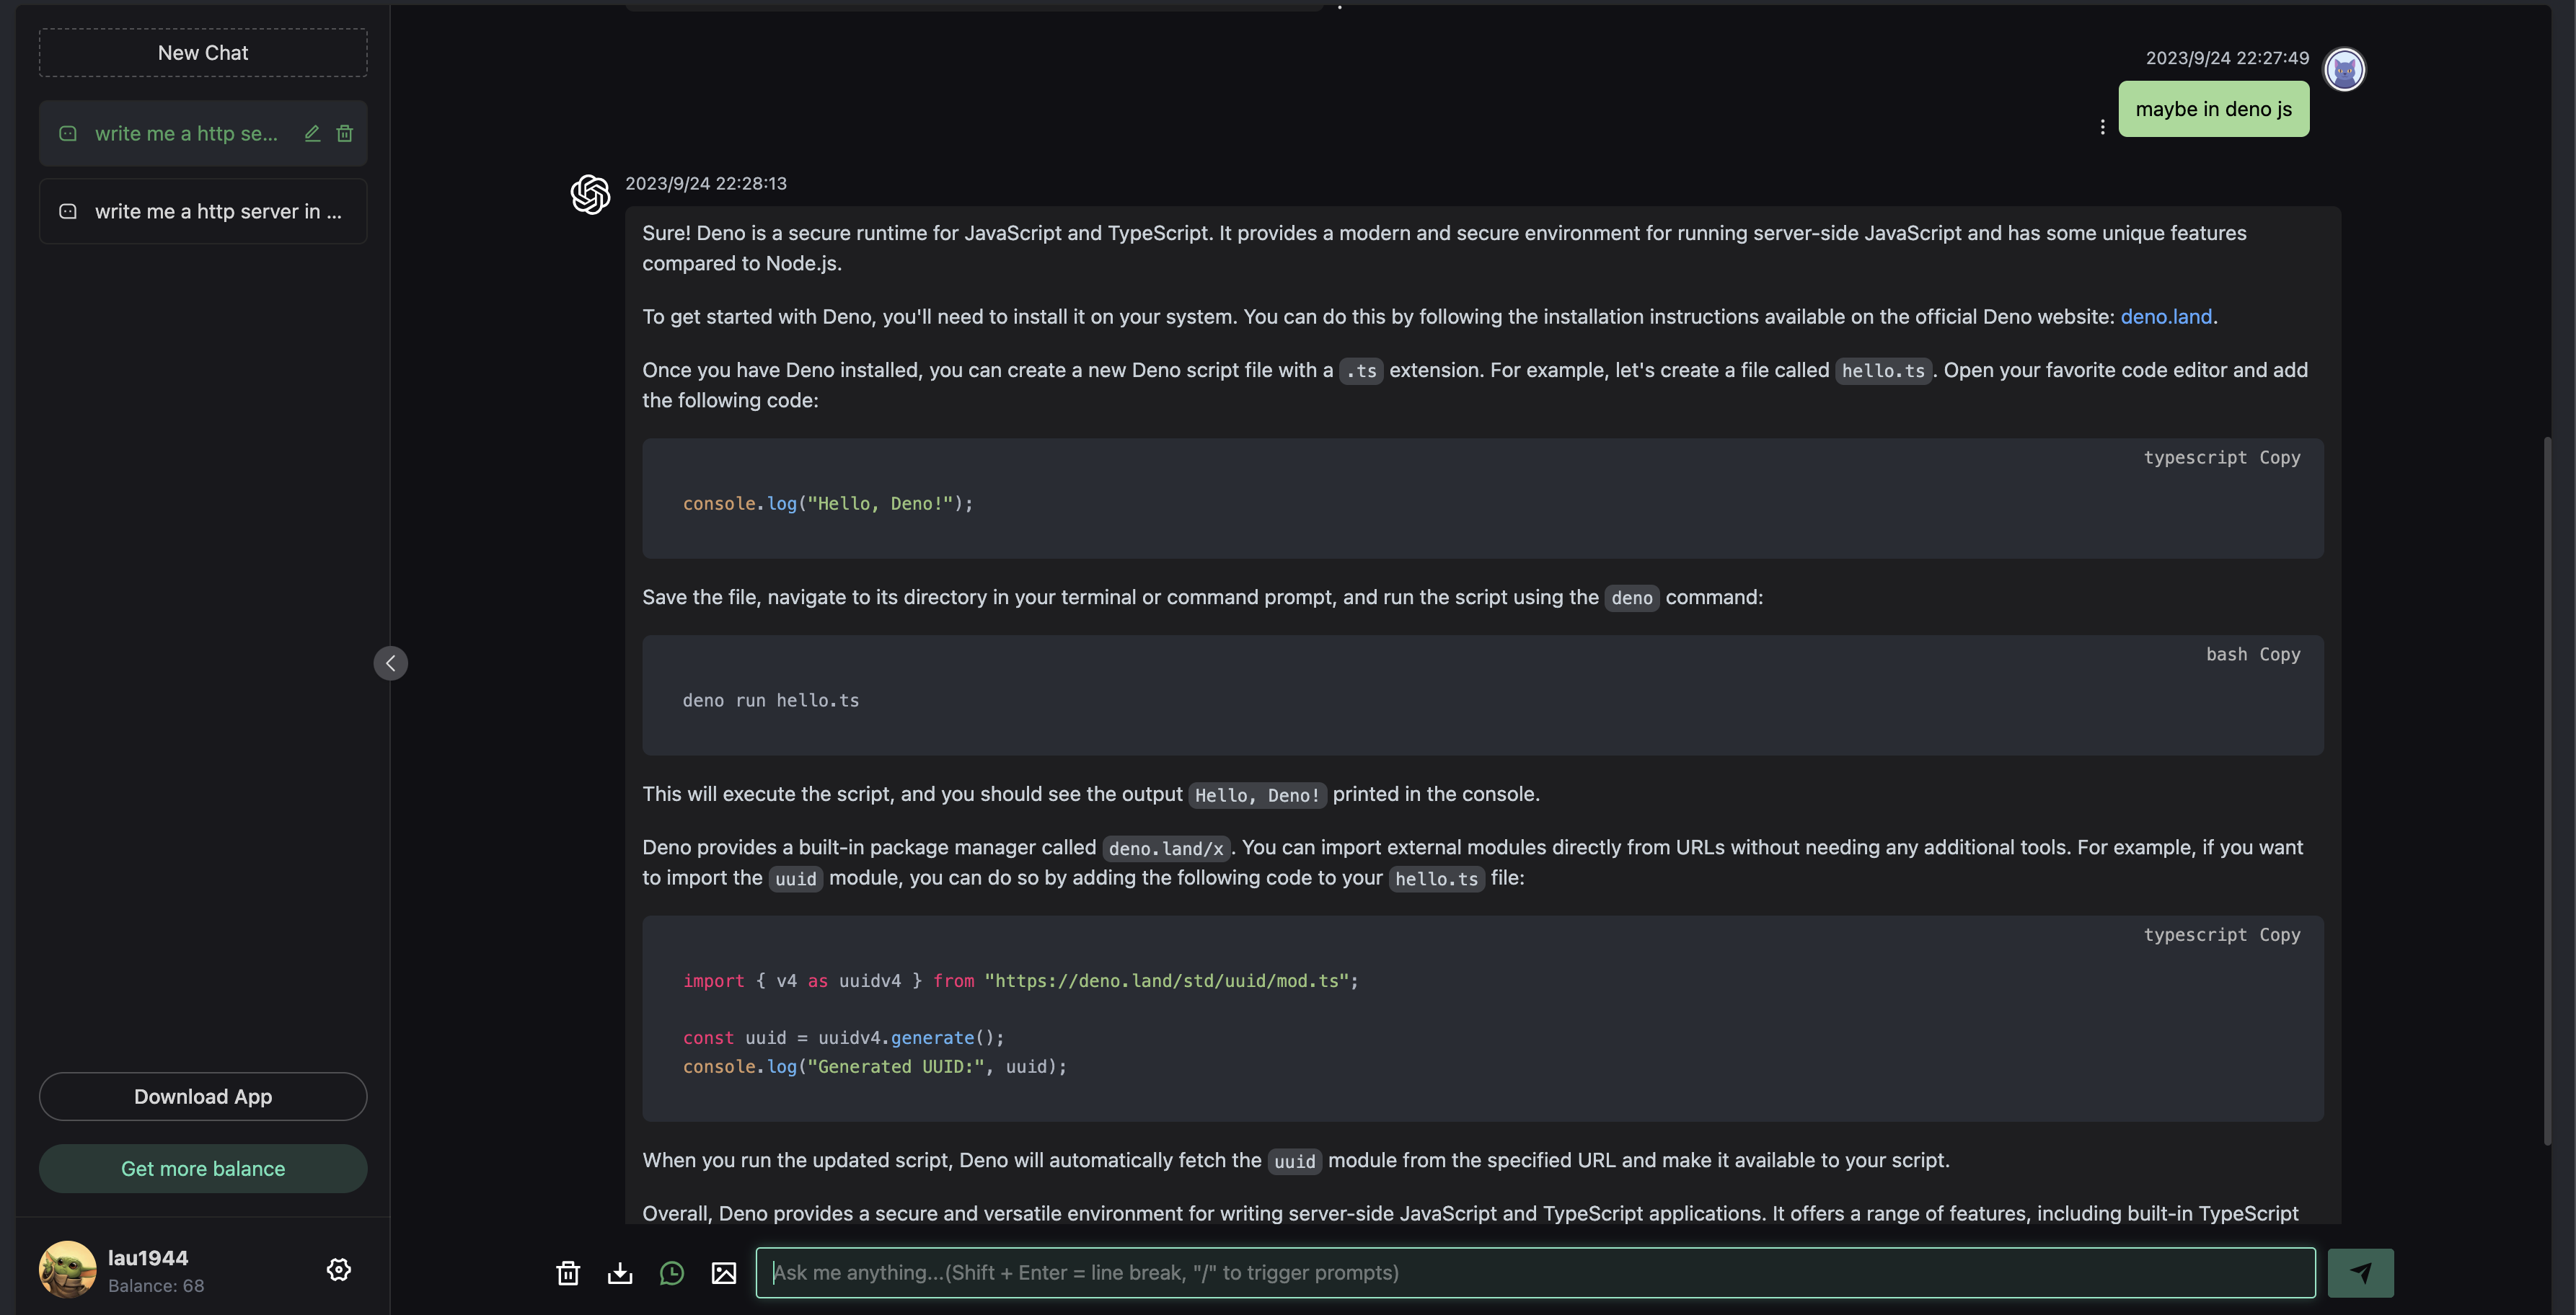Click the Download App button
The image size is (2576, 1315).
click(203, 1097)
